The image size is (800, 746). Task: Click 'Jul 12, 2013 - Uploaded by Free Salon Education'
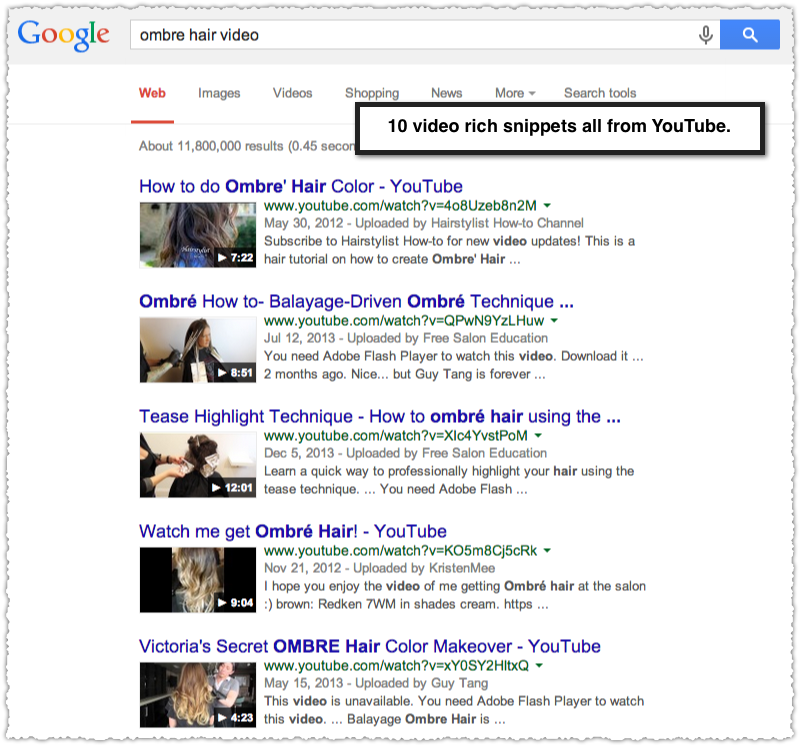[x=406, y=338]
